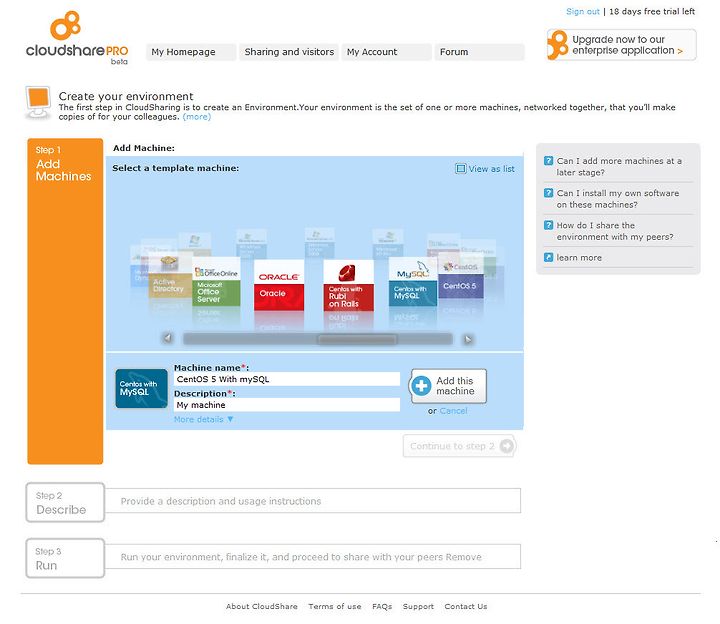The height and width of the screenshot is (624, 720).
Task: Click 'Provide a description and usage instructions' text
Action: [221, 501]
